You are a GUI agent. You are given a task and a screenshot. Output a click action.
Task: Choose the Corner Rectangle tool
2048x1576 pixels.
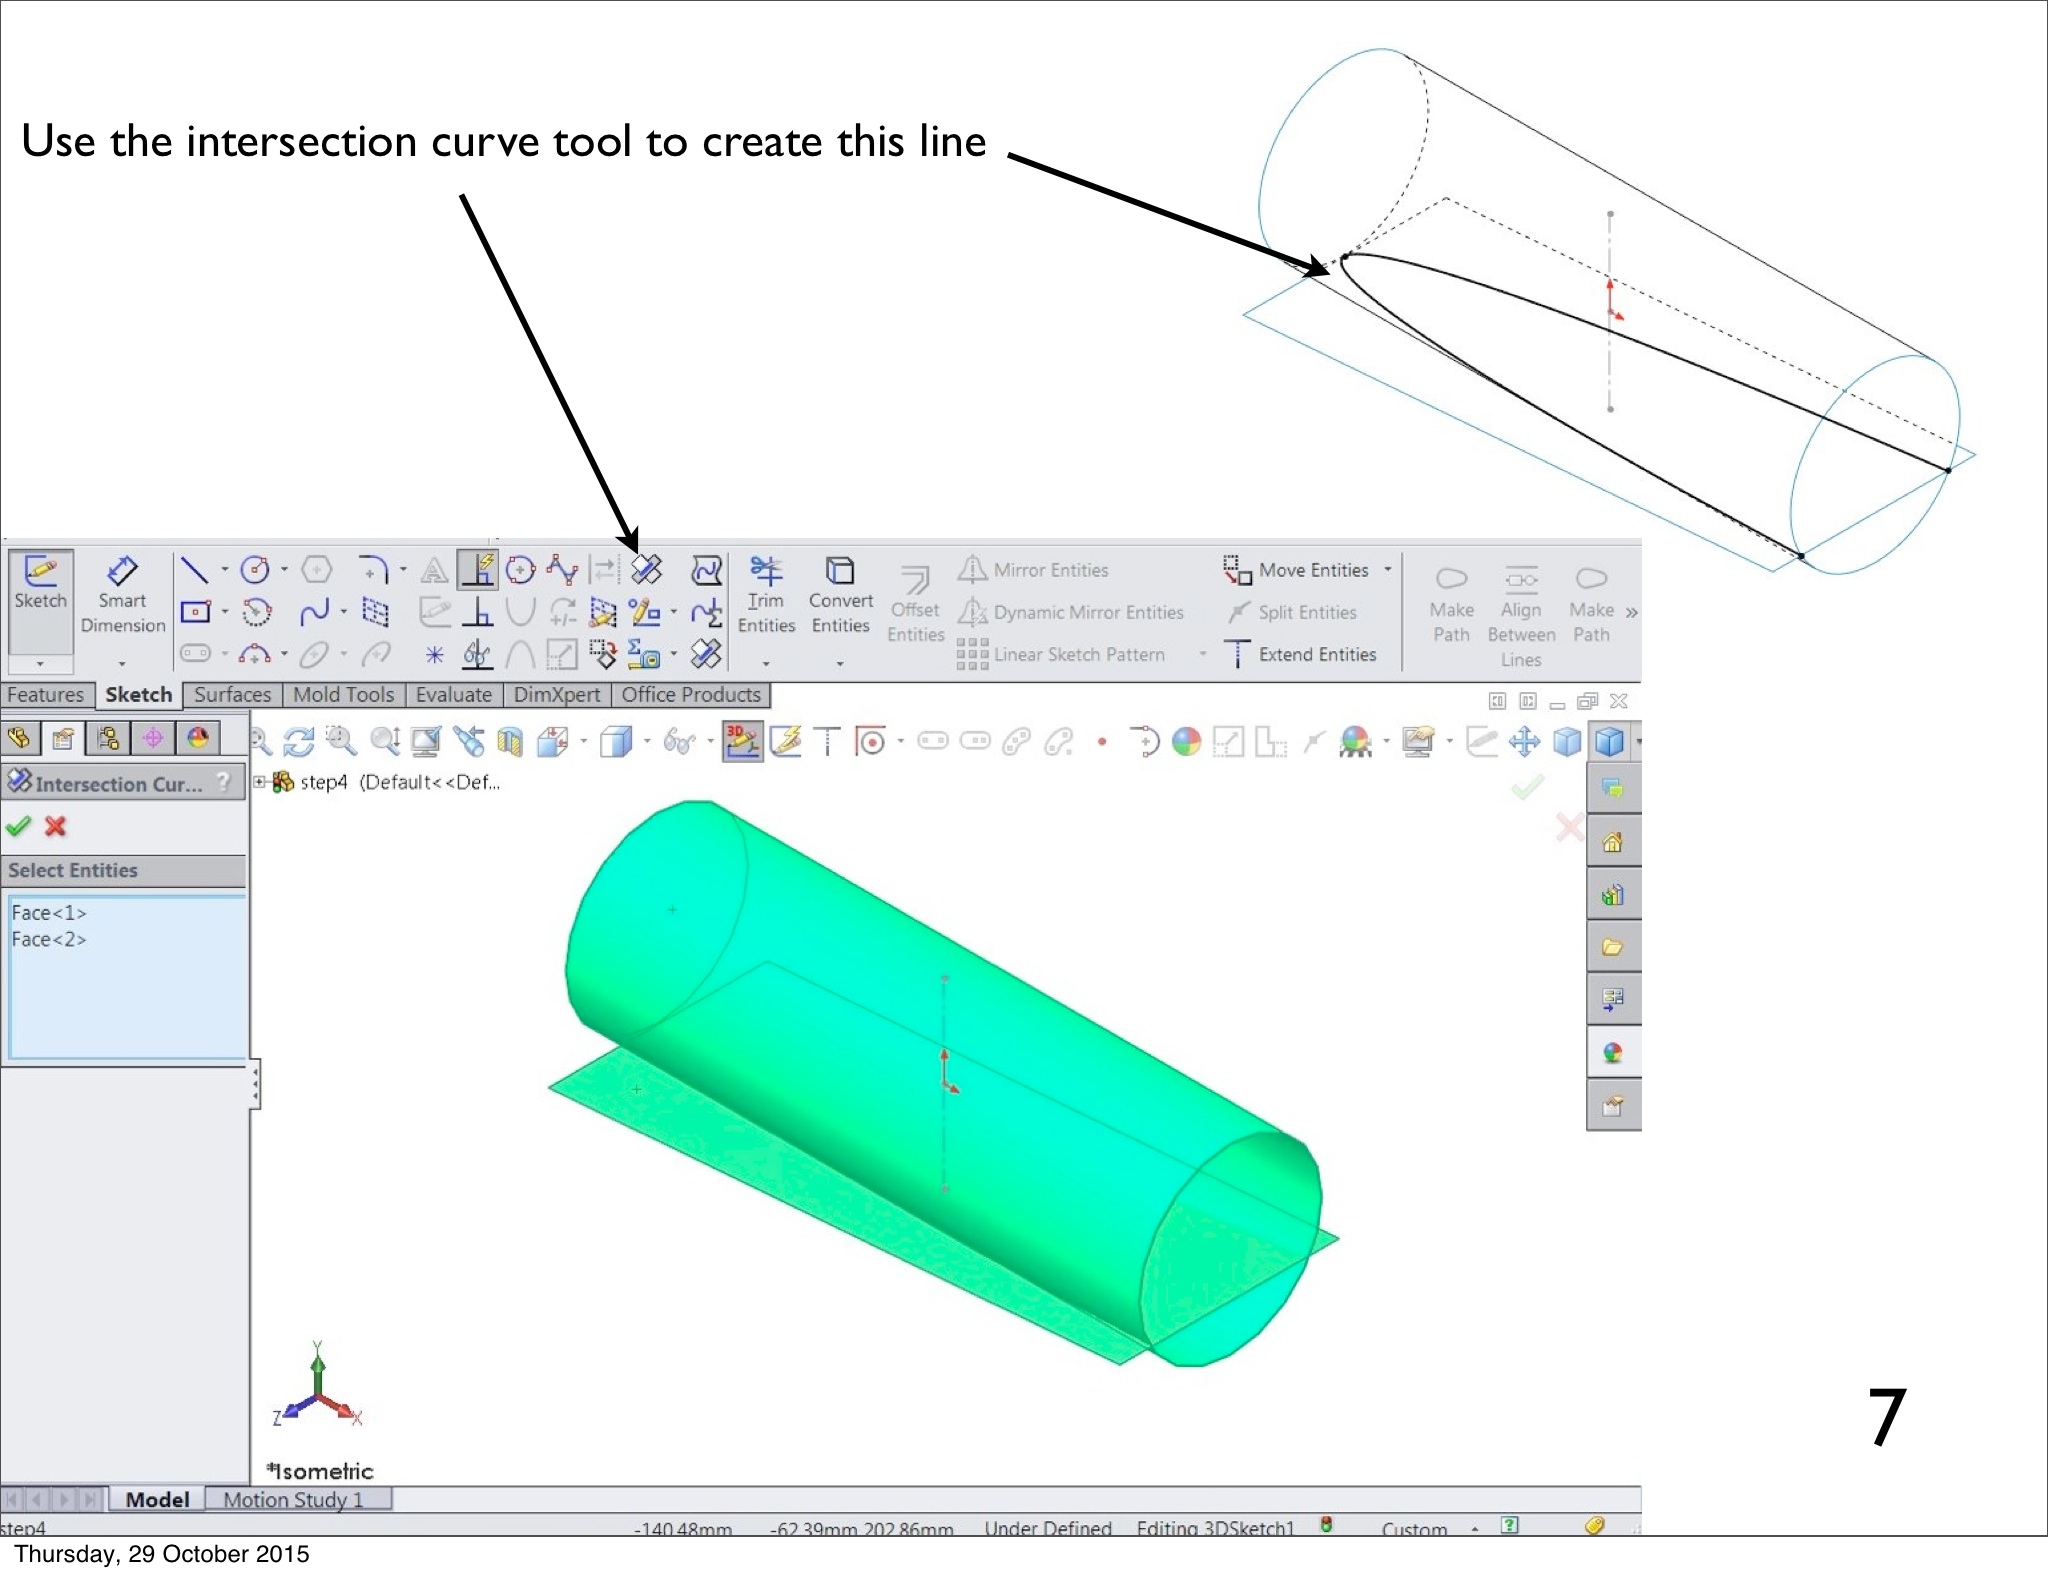point(195,612)
